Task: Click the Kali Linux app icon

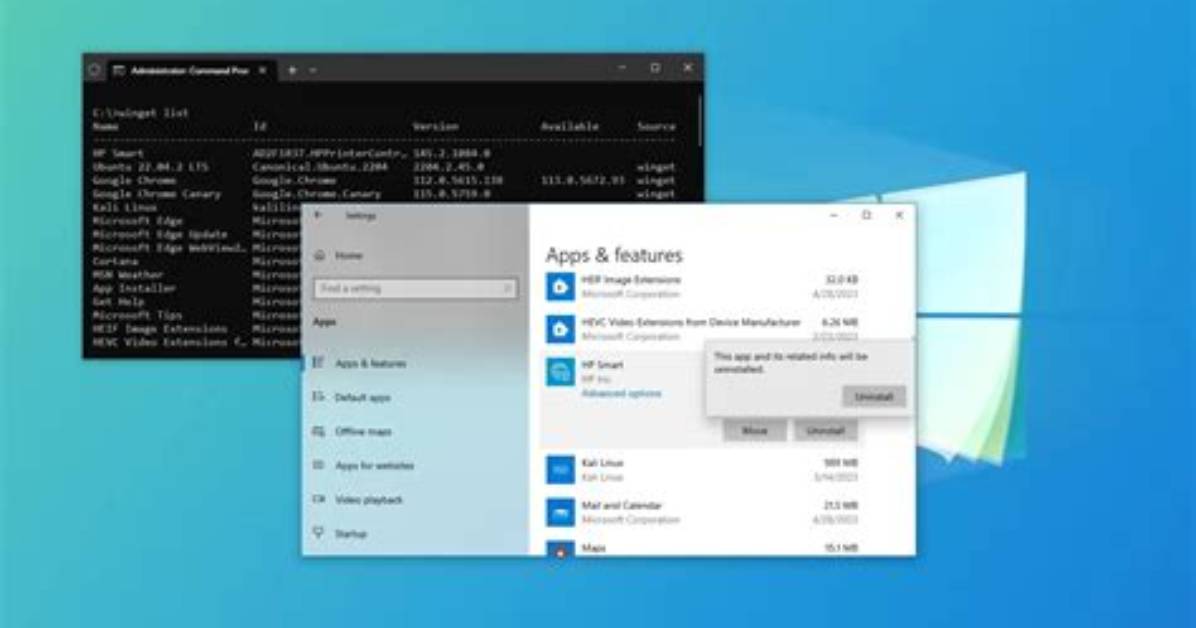Action: tap(560, 469)
